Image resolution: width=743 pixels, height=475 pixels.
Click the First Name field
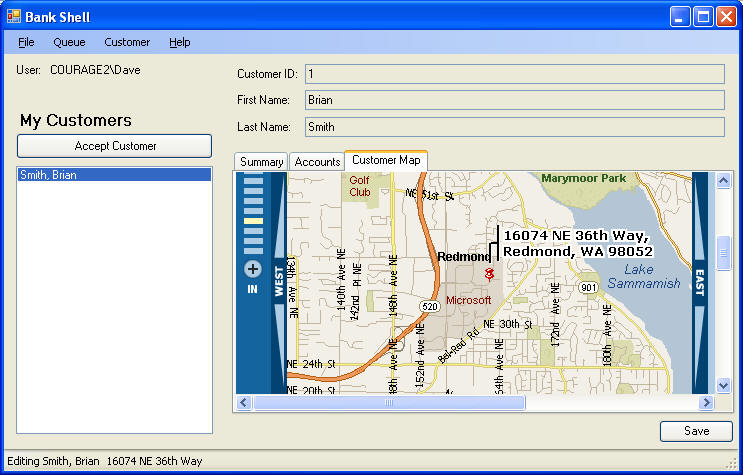(514, 100)
